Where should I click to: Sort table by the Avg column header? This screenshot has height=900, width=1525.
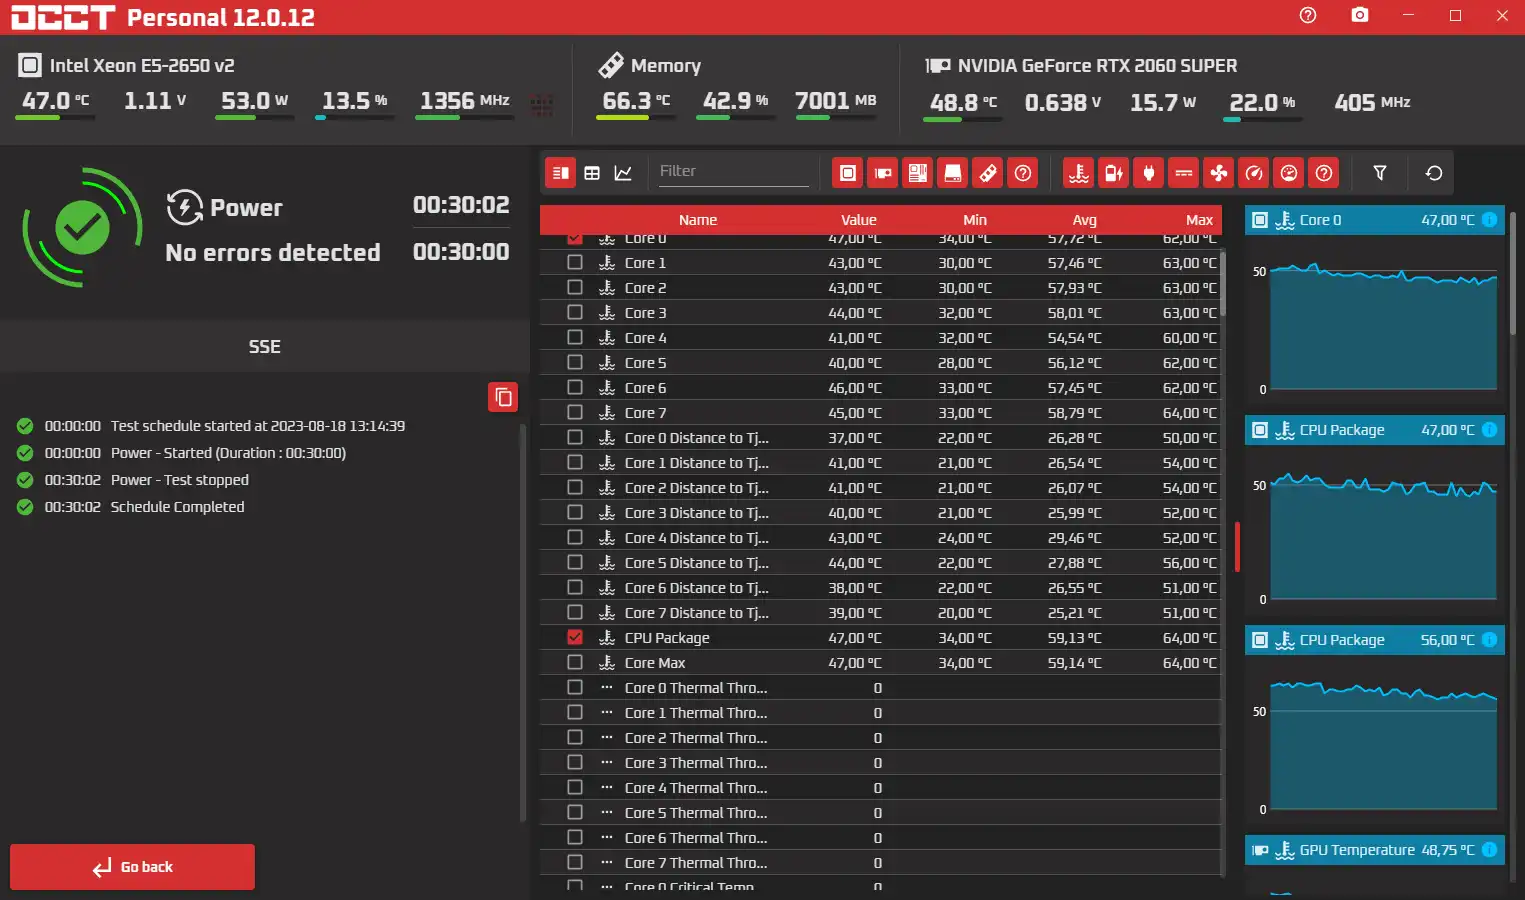tap(1085, 220)
